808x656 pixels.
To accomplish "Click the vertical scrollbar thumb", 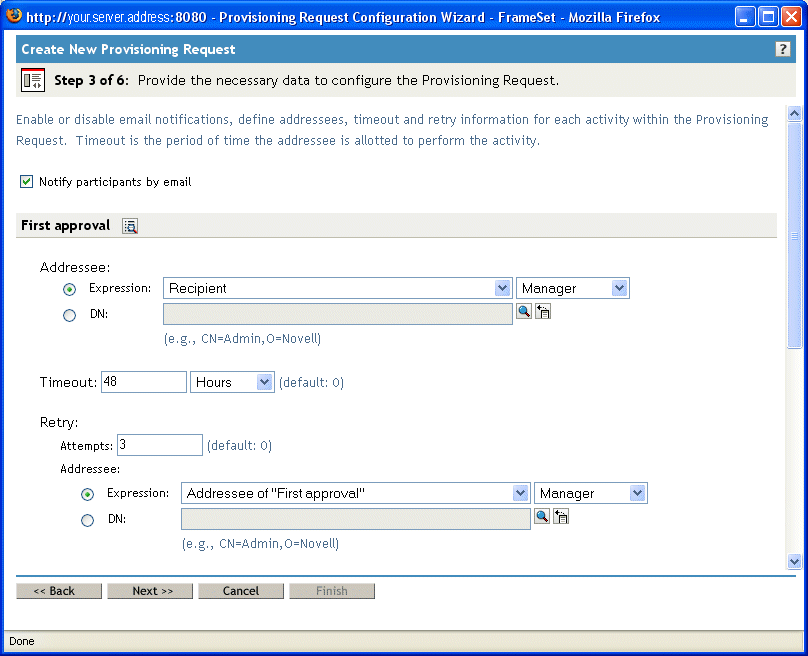I will 795,235.
